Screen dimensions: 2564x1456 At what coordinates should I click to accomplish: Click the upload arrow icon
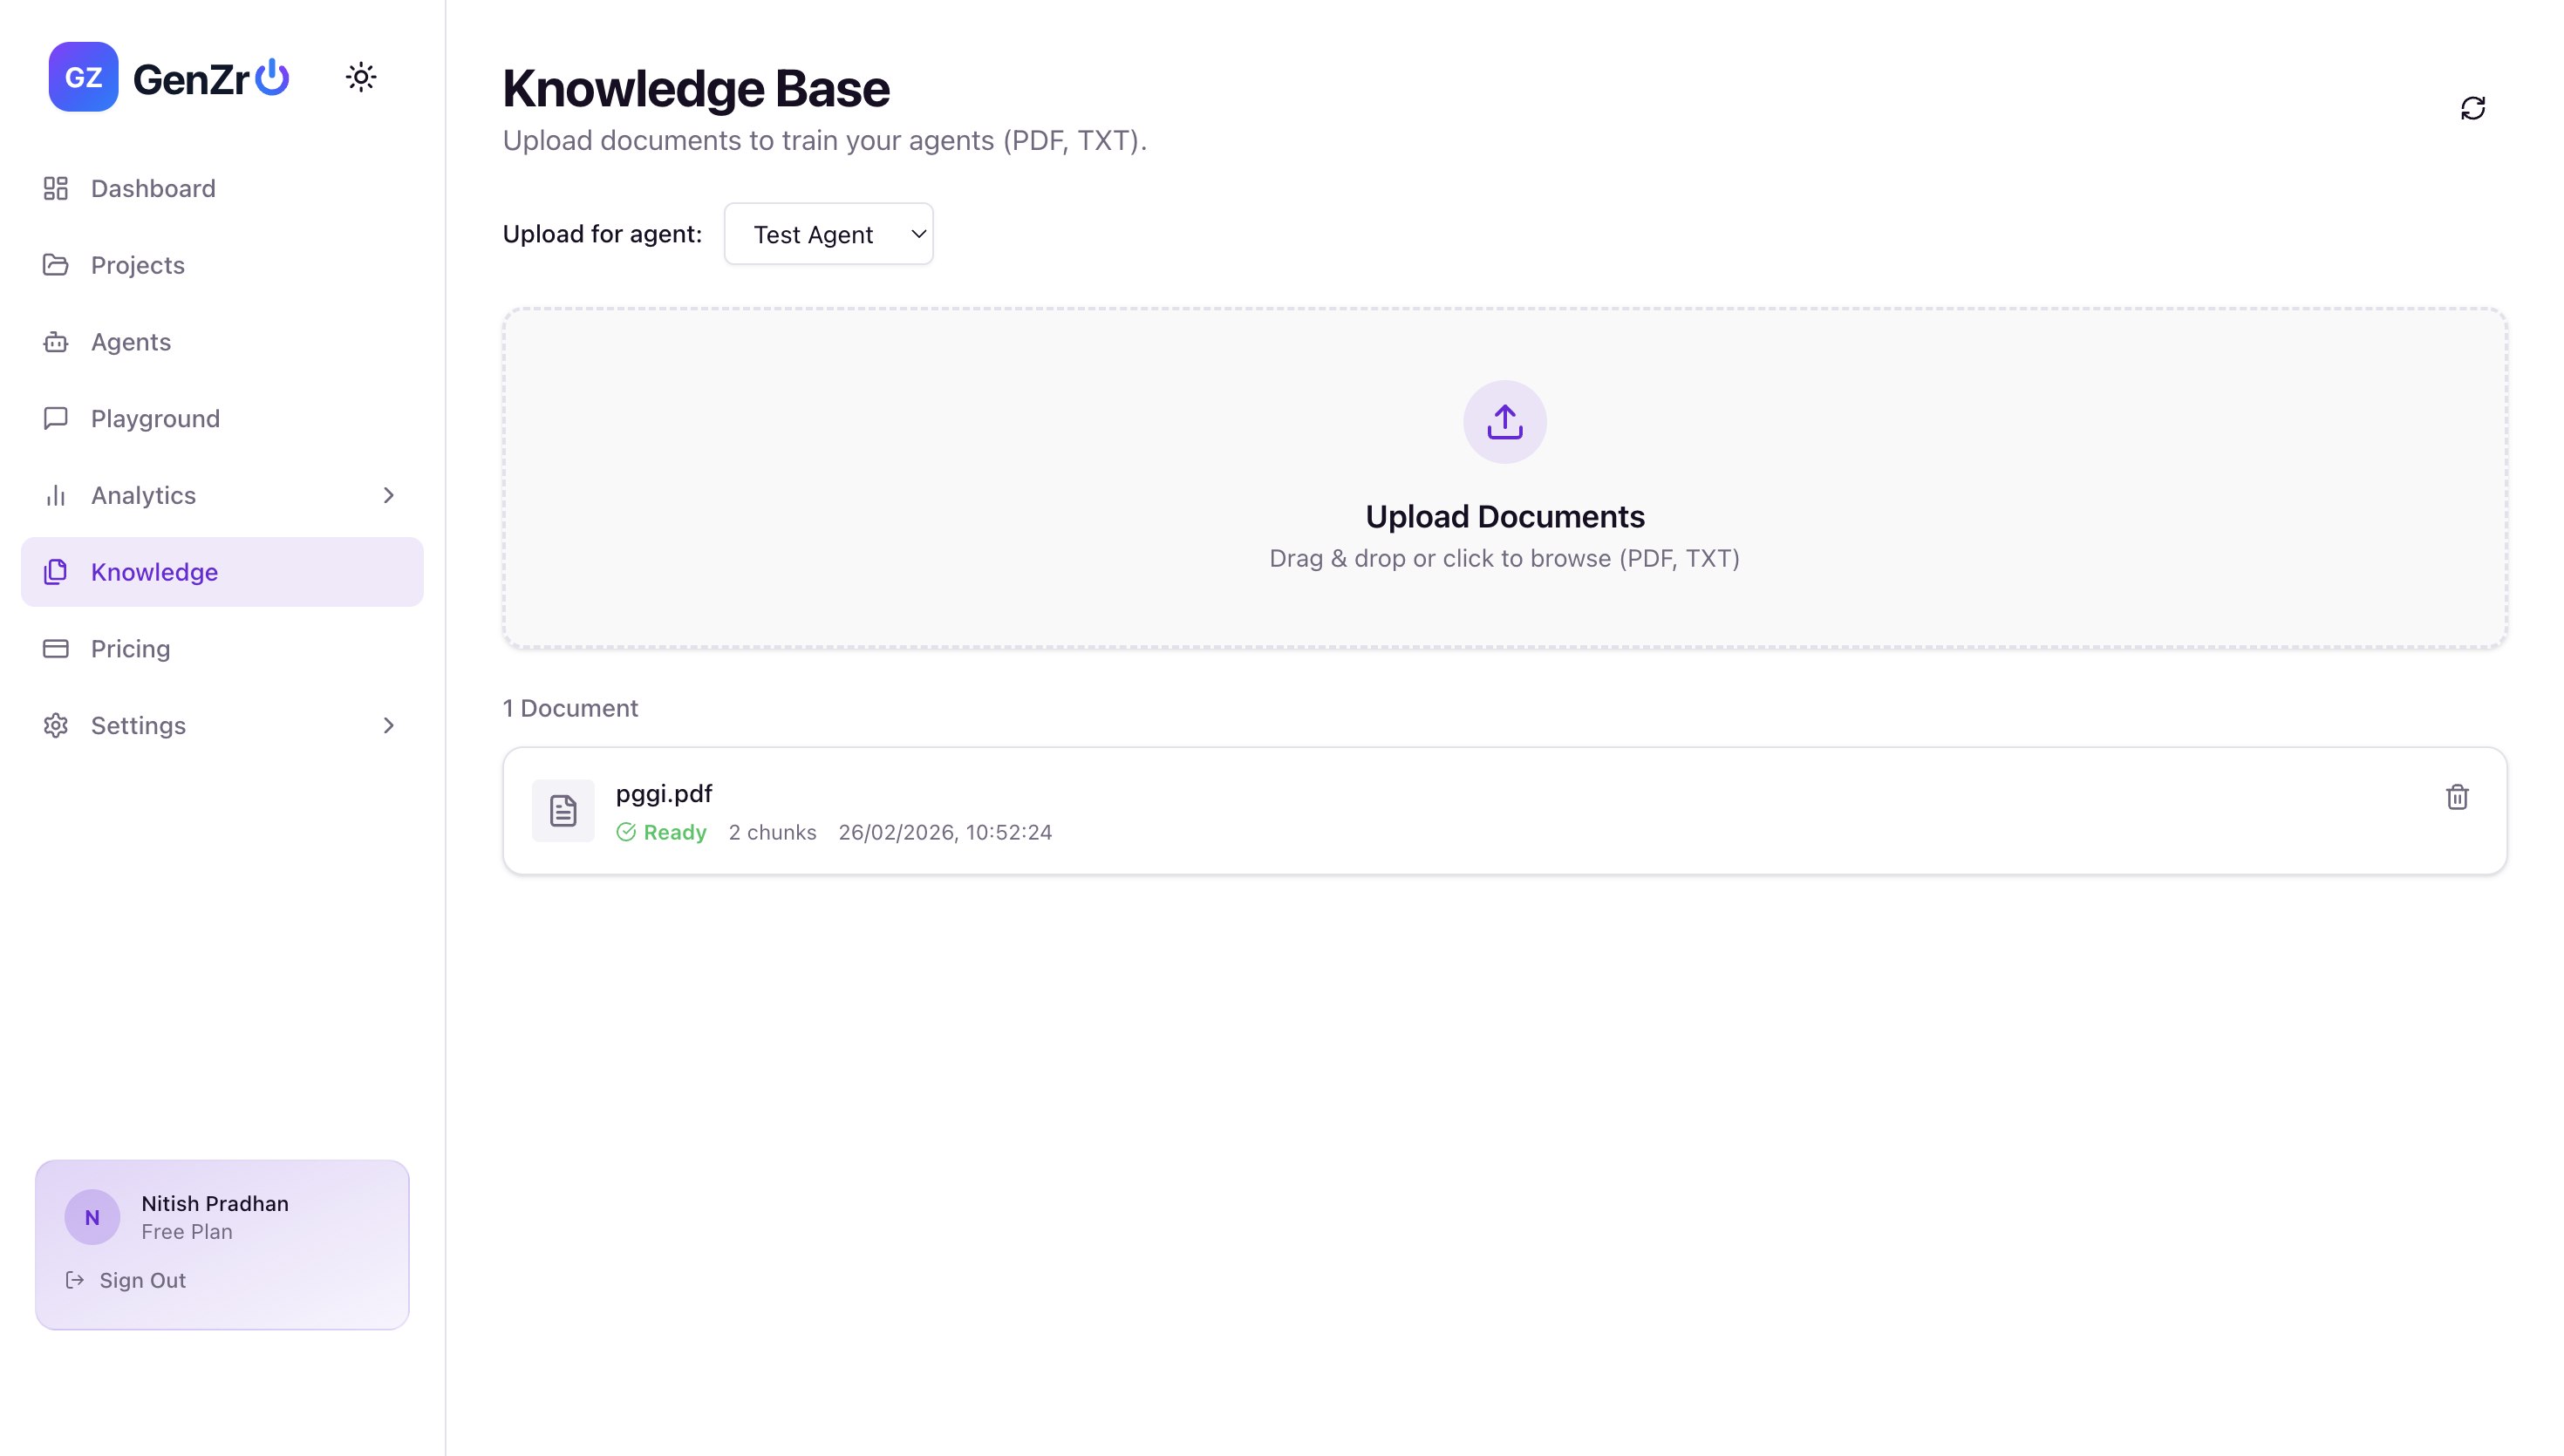coord(1504,422)
